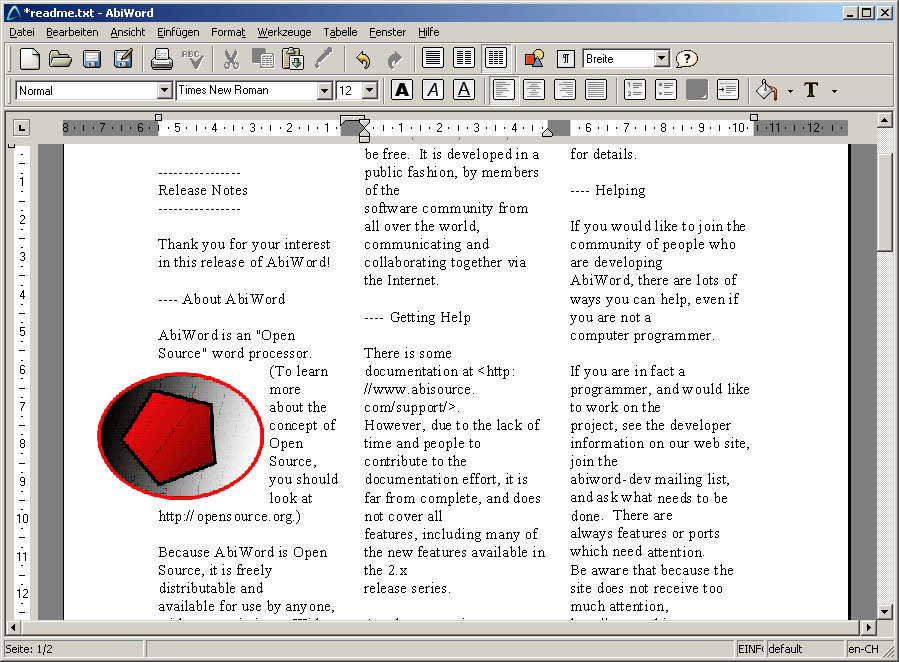This screenshot has height=662, width=899.
Task: Print the document using the printer icon
Action: [162, 58]
